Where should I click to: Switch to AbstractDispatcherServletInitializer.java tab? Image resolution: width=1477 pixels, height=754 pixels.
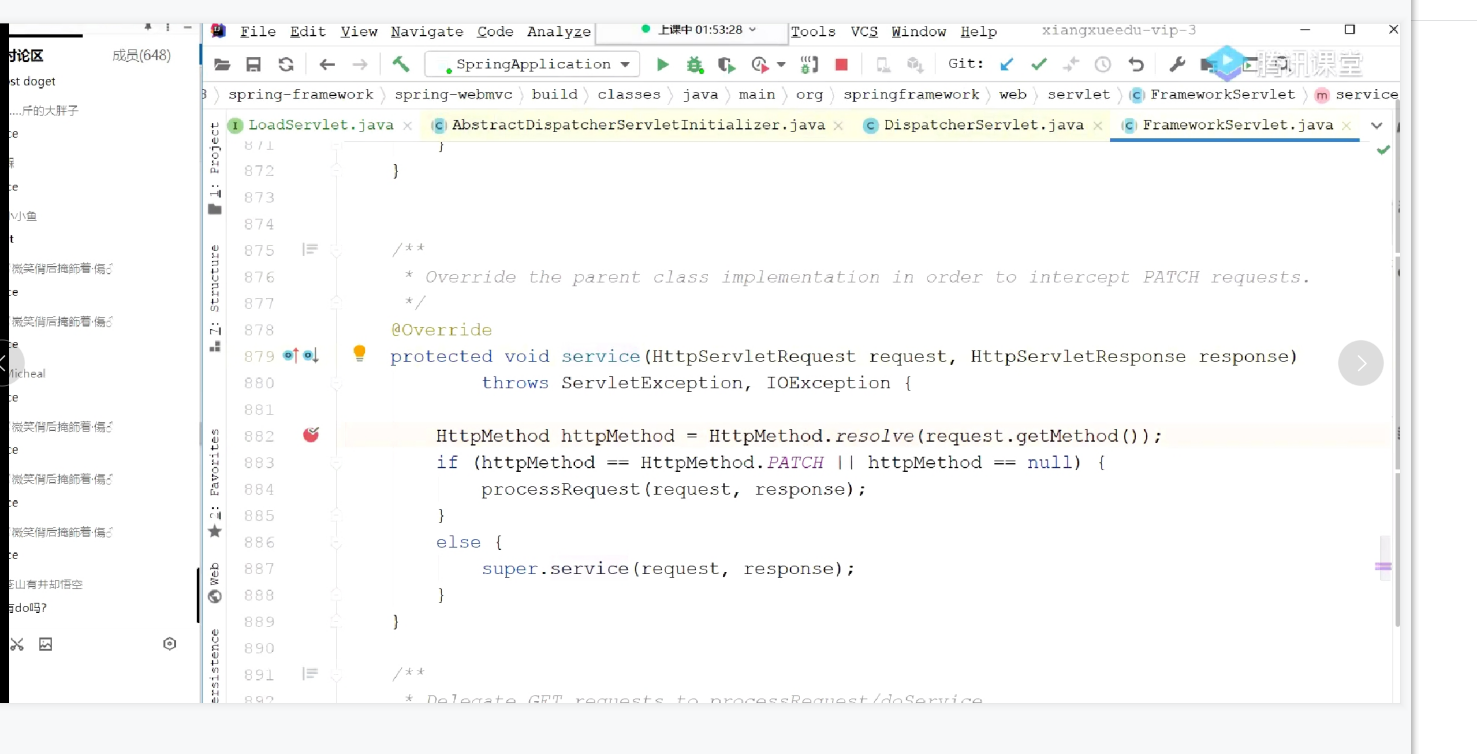638,125
